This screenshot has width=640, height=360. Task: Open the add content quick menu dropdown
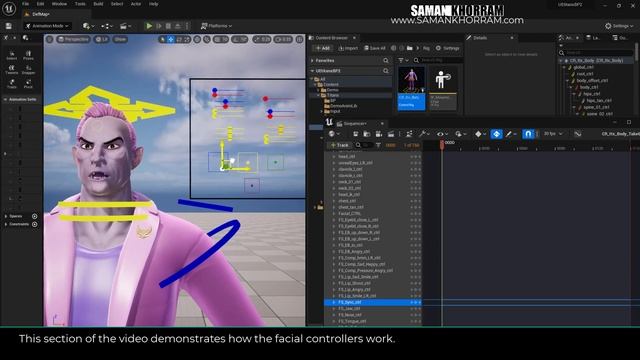coord(88,26)
